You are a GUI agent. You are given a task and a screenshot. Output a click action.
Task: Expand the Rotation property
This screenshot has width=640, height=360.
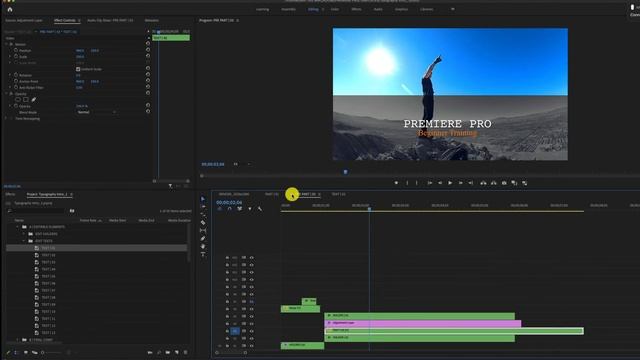(x=10, y=75)
